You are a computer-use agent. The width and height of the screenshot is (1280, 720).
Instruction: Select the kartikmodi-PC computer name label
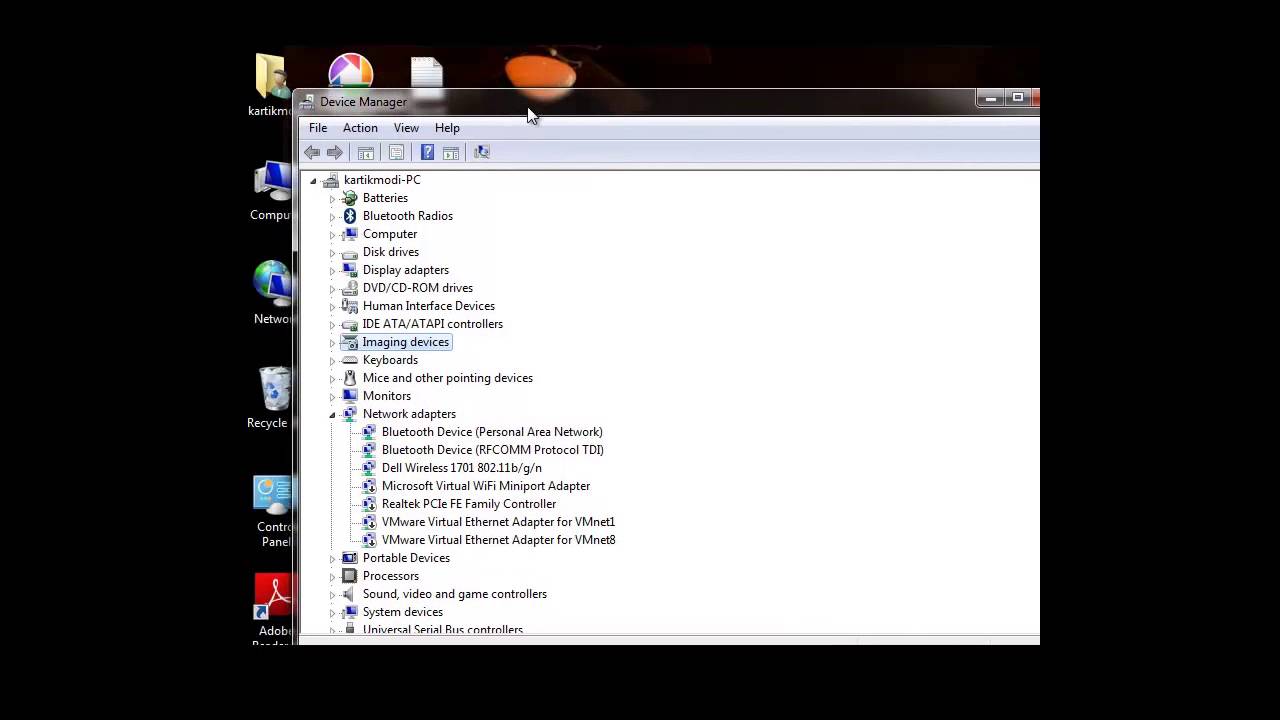pyautogui.click(x=382, y=180)
